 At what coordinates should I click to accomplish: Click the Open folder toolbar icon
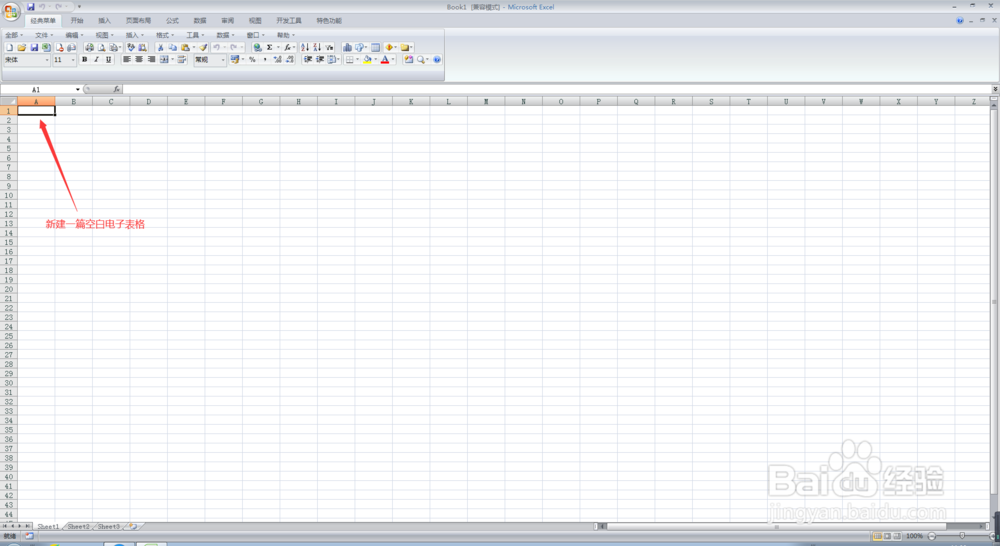[21, 47]
